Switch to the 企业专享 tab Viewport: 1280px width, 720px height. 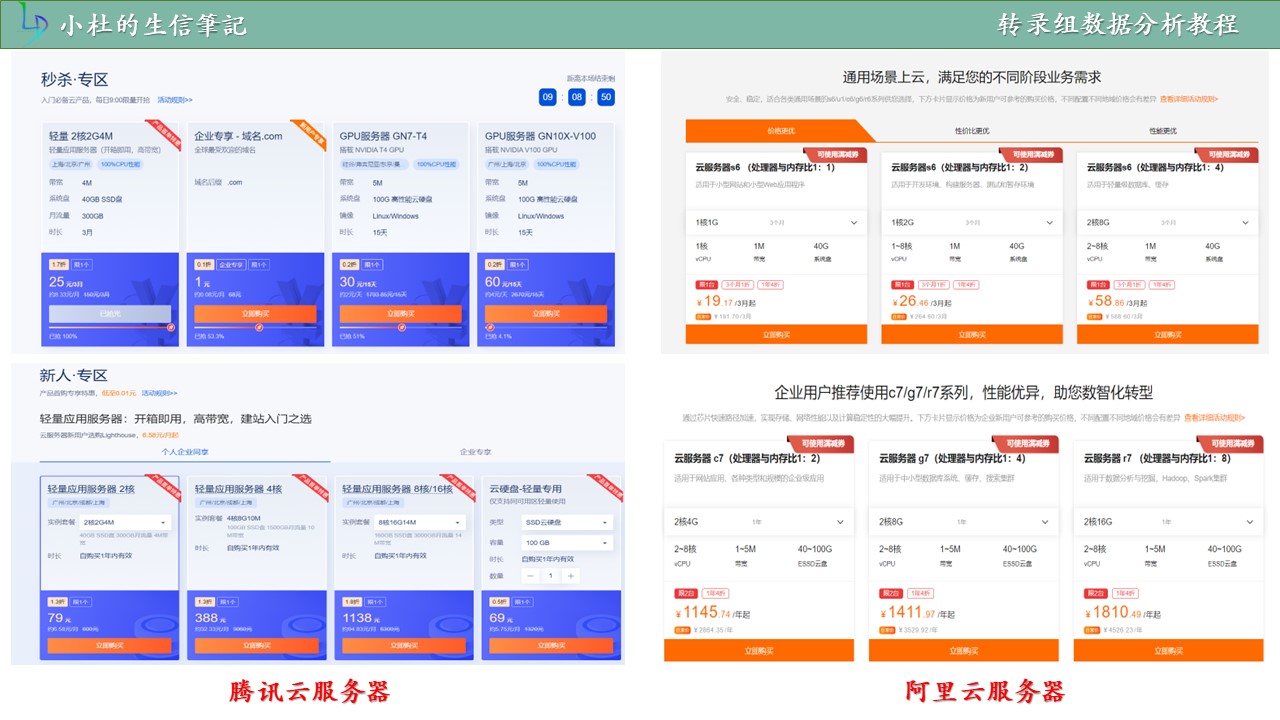pyautogui.click(x=475, y=452)
